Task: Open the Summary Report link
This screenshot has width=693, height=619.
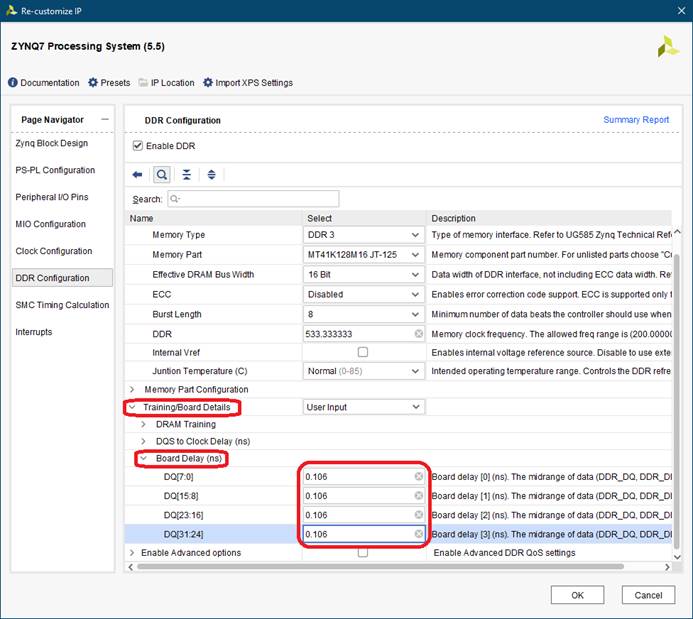Action: tap(636, 120)
